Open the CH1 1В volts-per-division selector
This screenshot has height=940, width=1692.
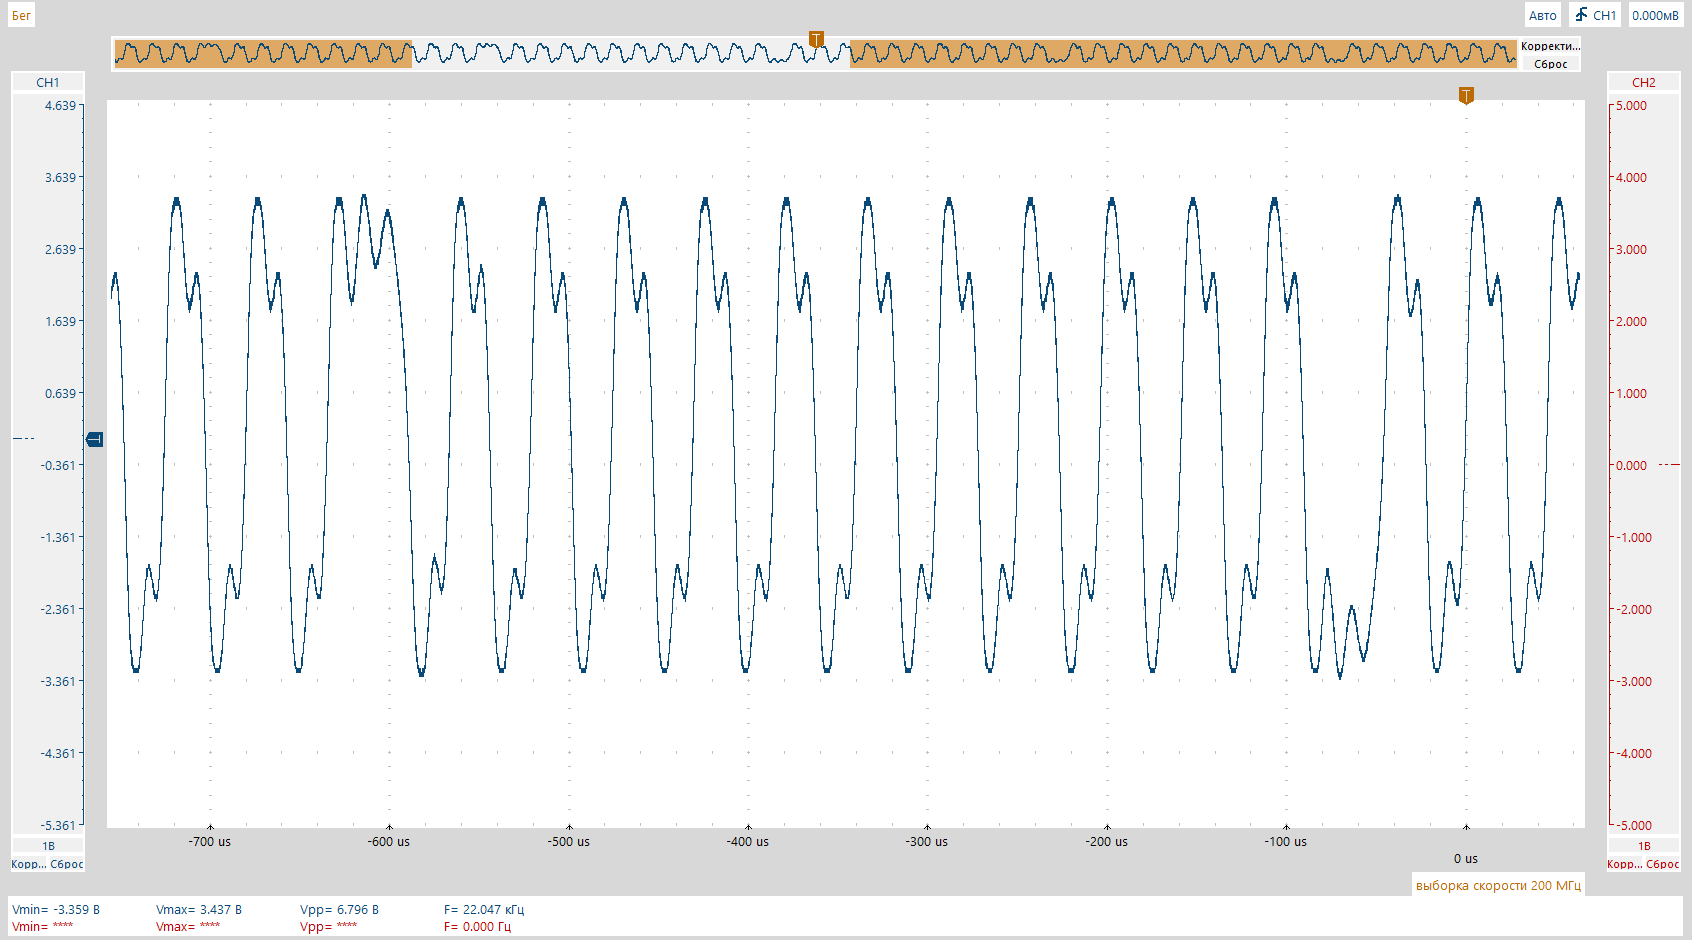(48, 846)
